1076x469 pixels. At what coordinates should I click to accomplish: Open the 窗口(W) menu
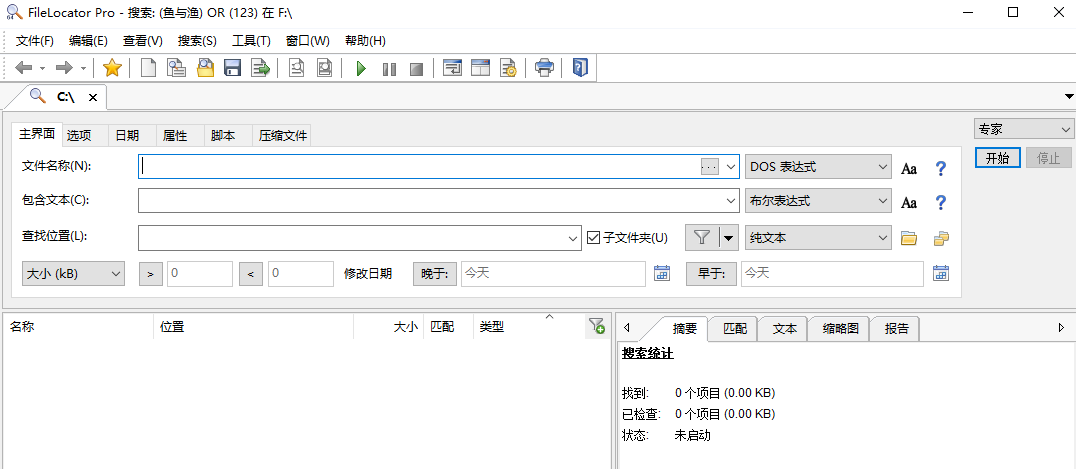307,41
